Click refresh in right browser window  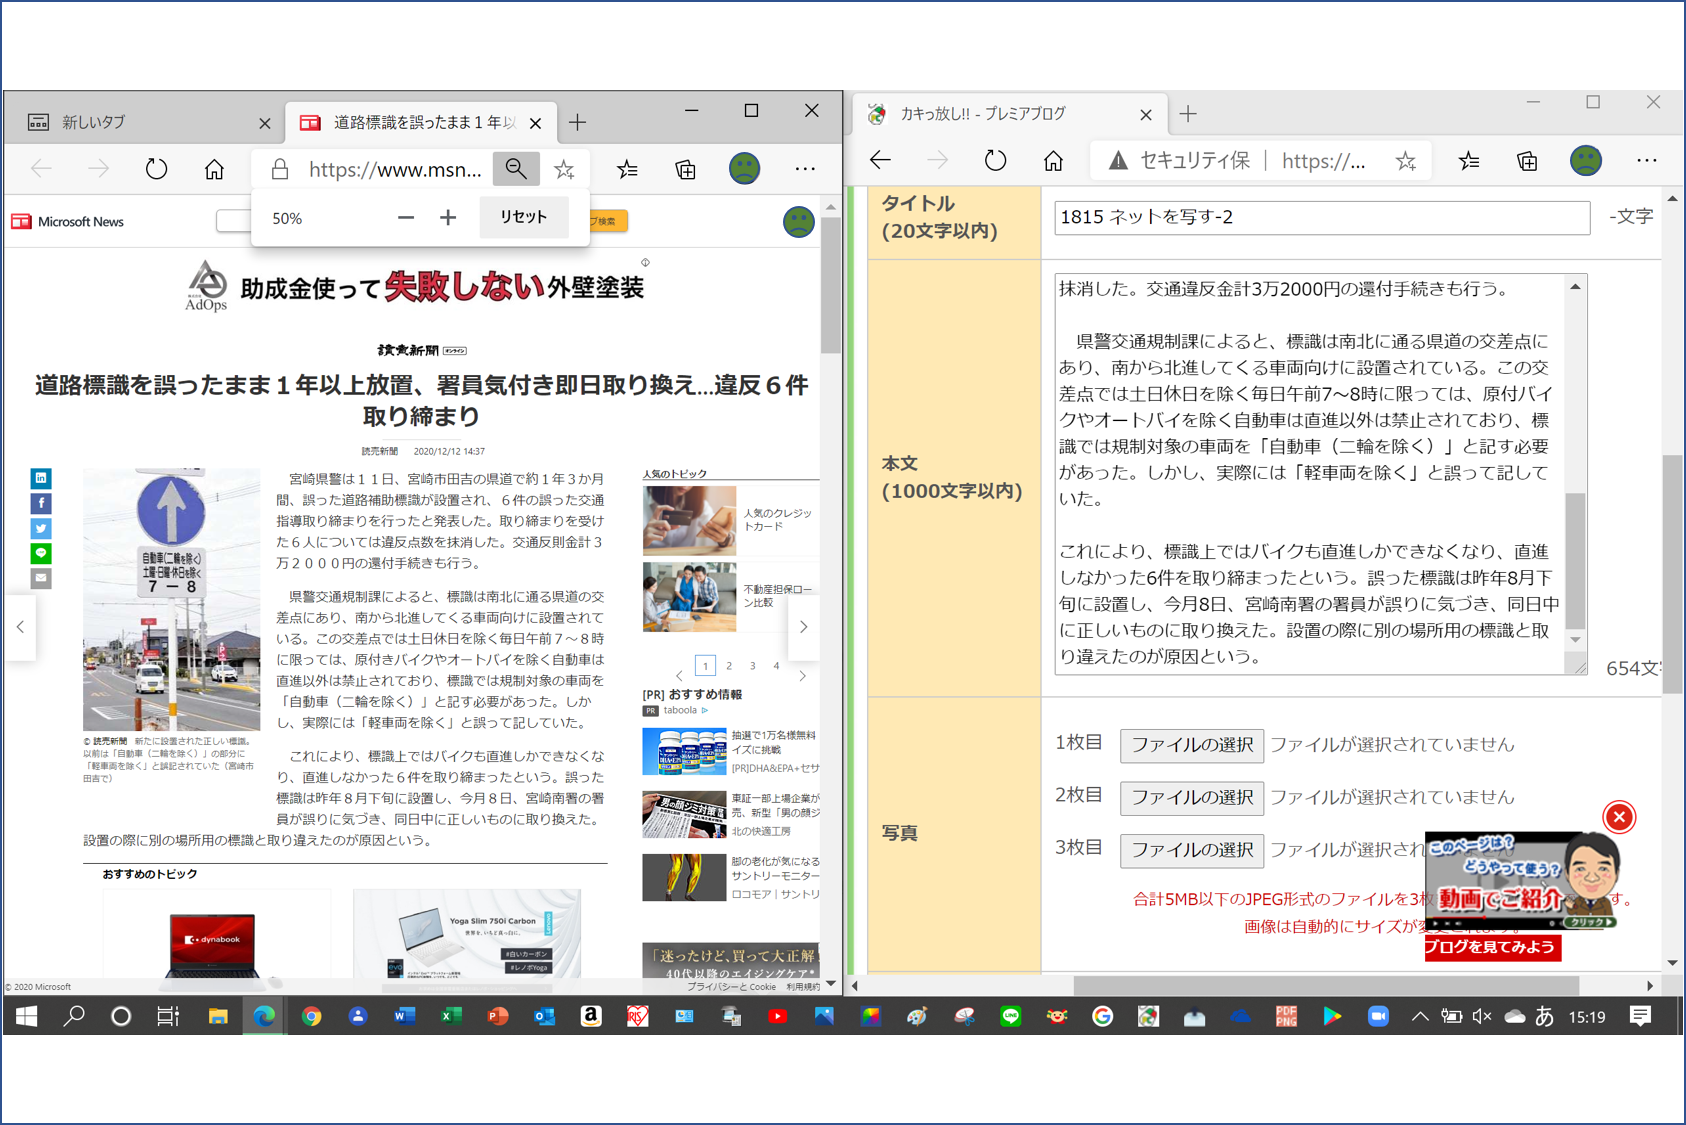995,160
